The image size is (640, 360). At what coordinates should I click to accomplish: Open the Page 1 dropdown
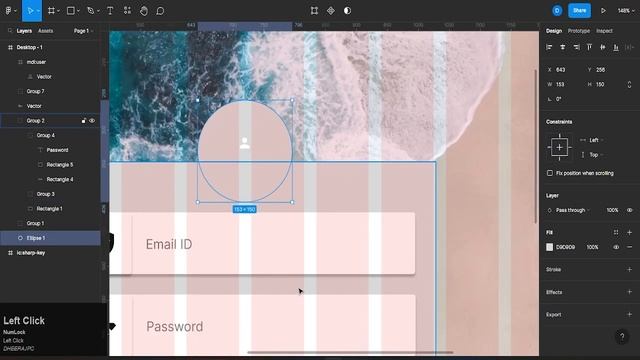coord(83,31)
